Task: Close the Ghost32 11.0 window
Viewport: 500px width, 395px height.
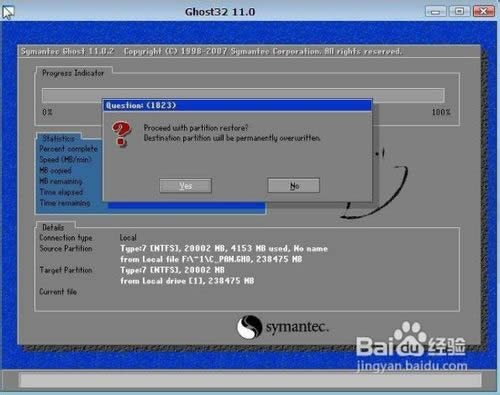Action: (x=483, y=12)
